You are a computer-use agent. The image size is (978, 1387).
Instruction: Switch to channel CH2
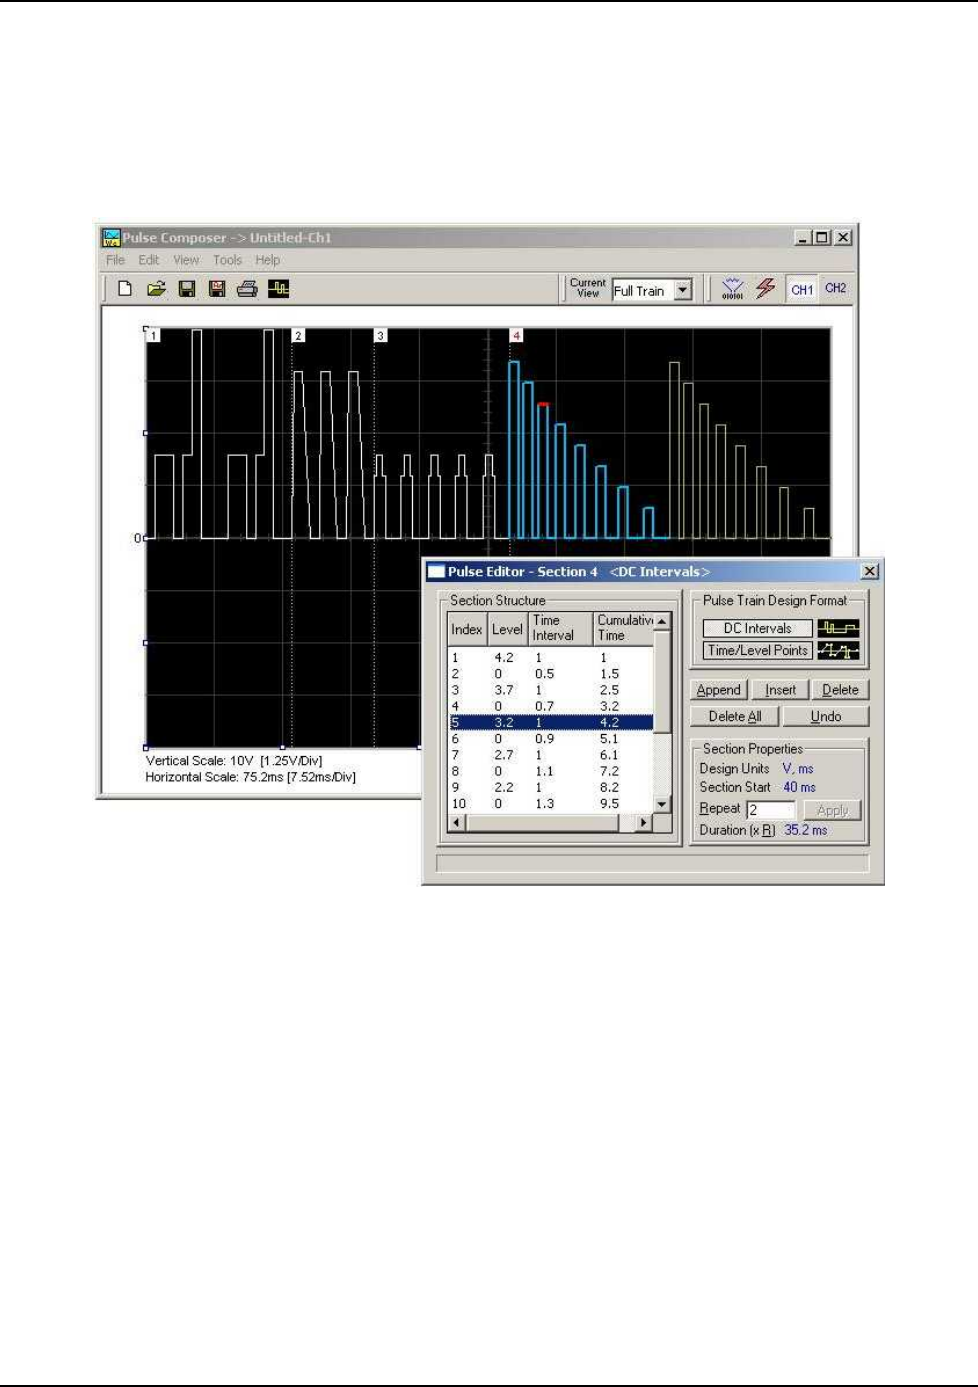[x=836, y=289]
